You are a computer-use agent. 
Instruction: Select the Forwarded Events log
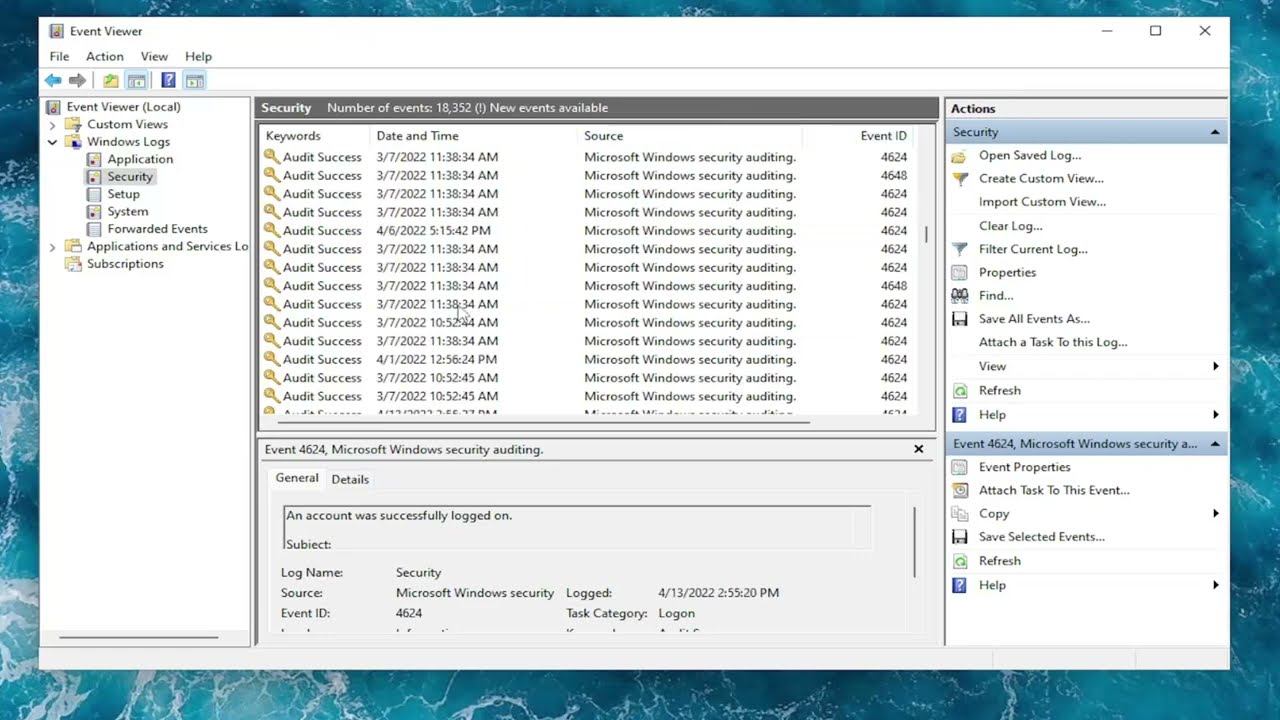[157, 229]
